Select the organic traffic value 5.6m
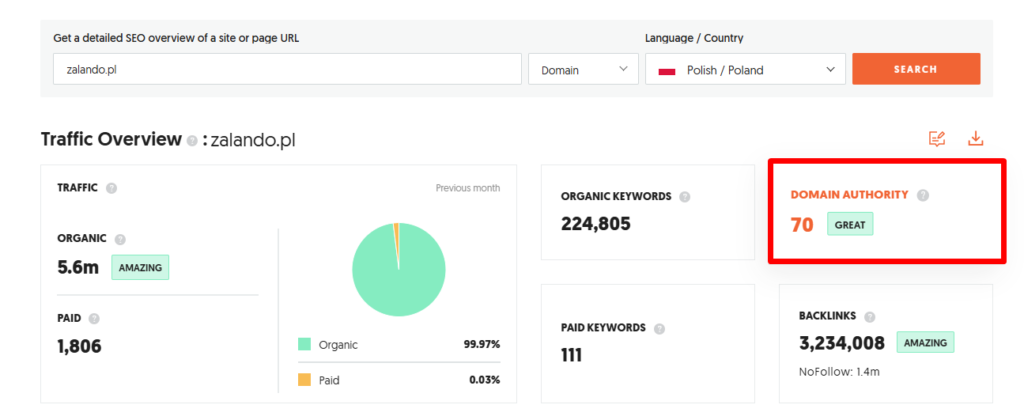 click(78, 267)
